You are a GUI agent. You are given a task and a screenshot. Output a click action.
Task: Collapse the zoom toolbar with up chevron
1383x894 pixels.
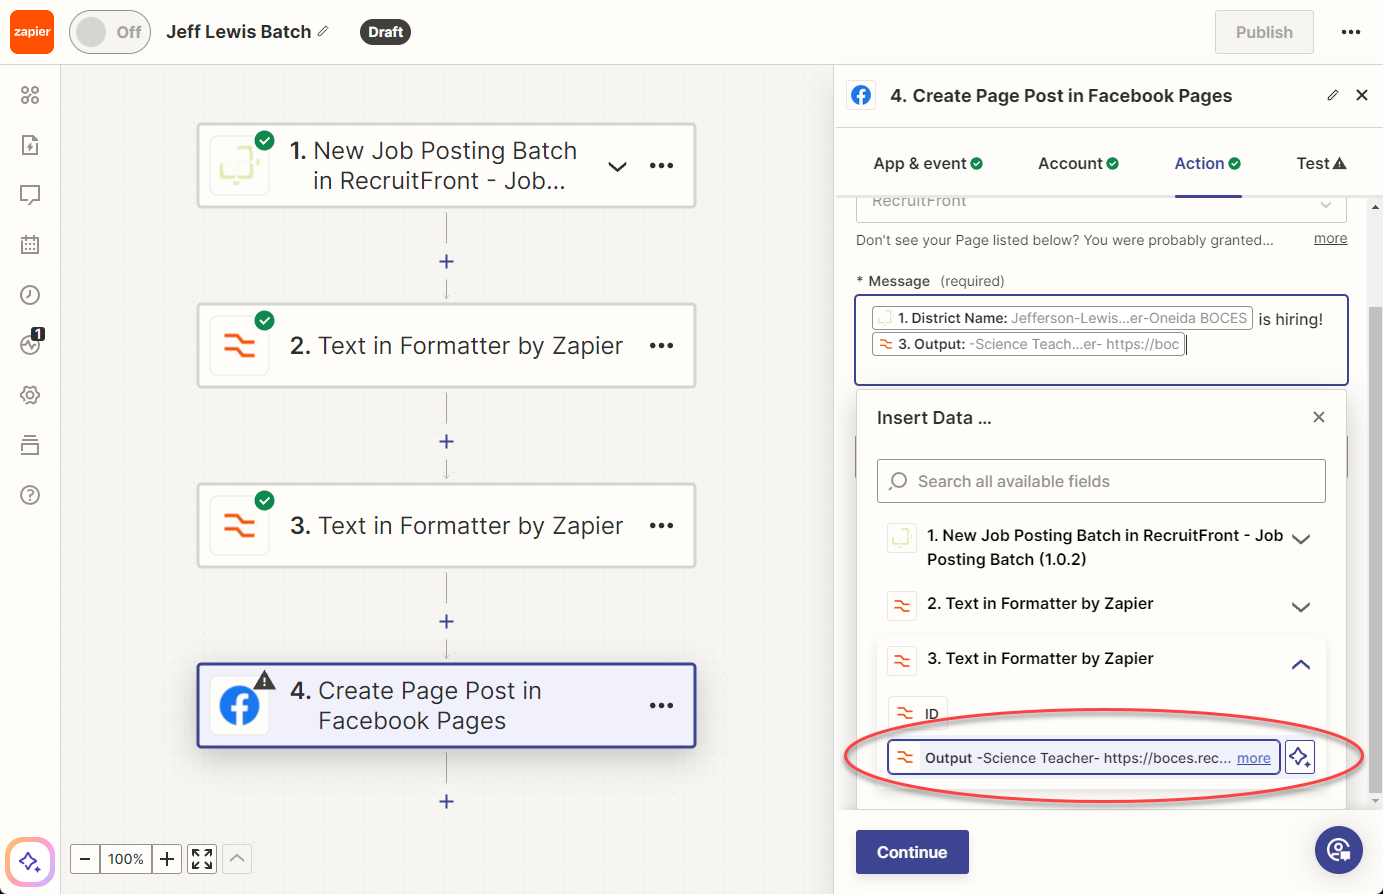[237, 859]
